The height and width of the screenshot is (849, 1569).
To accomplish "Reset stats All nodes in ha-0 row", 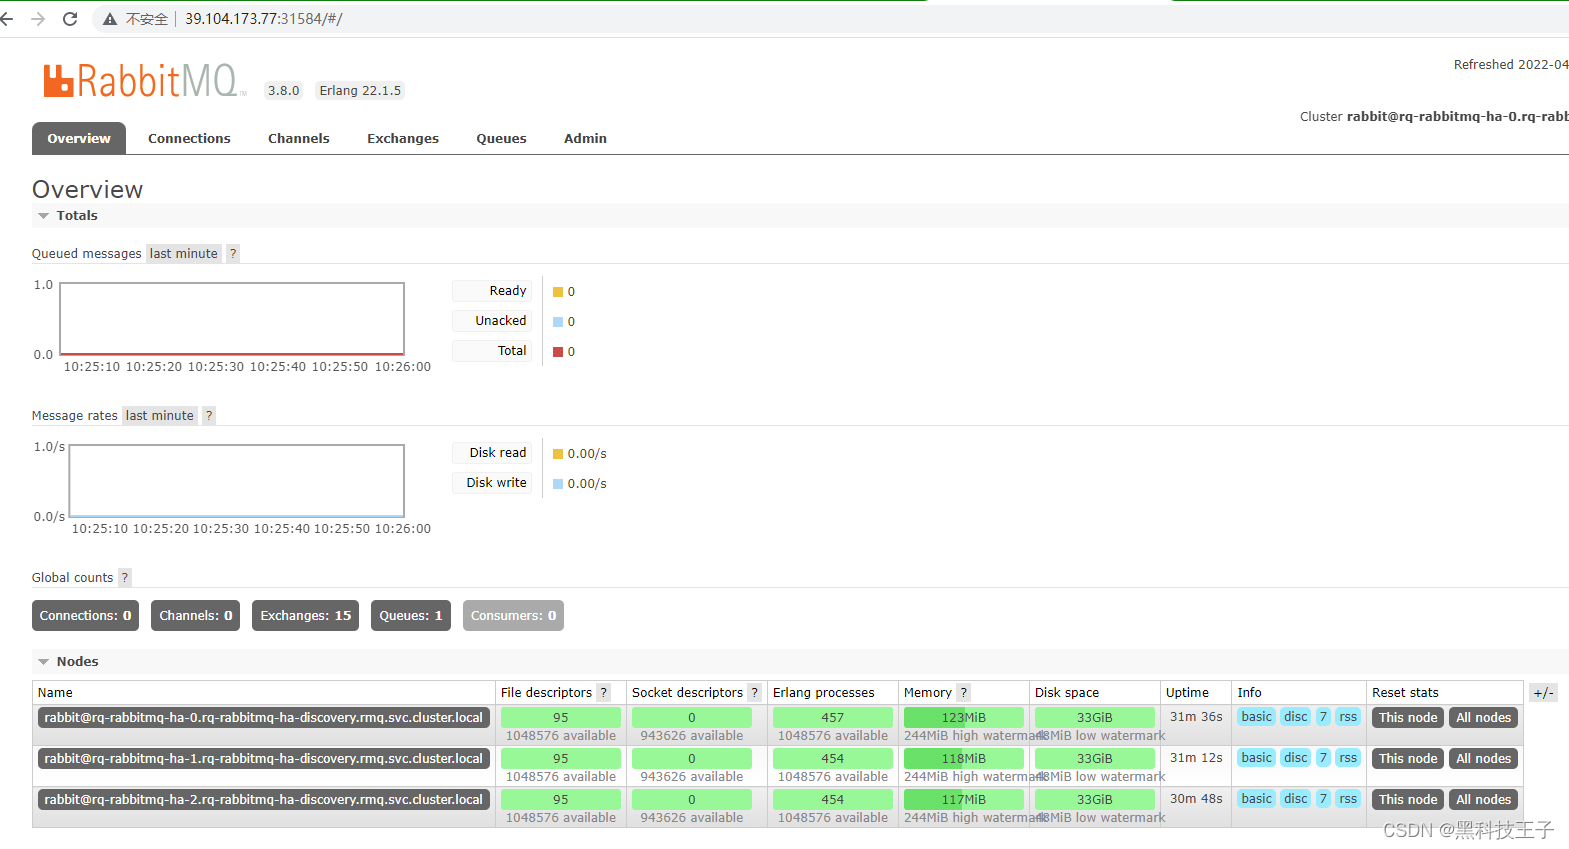I will point(1483,718).
